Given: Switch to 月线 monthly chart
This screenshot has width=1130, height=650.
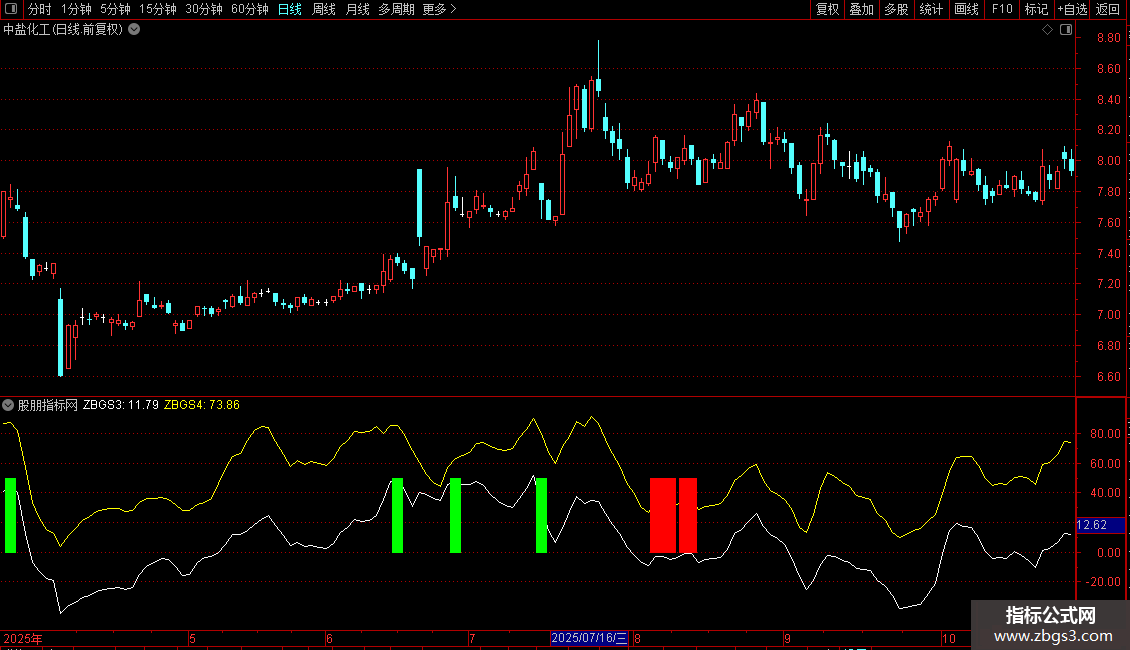Looking at the screenshot, I should point(357,9).
